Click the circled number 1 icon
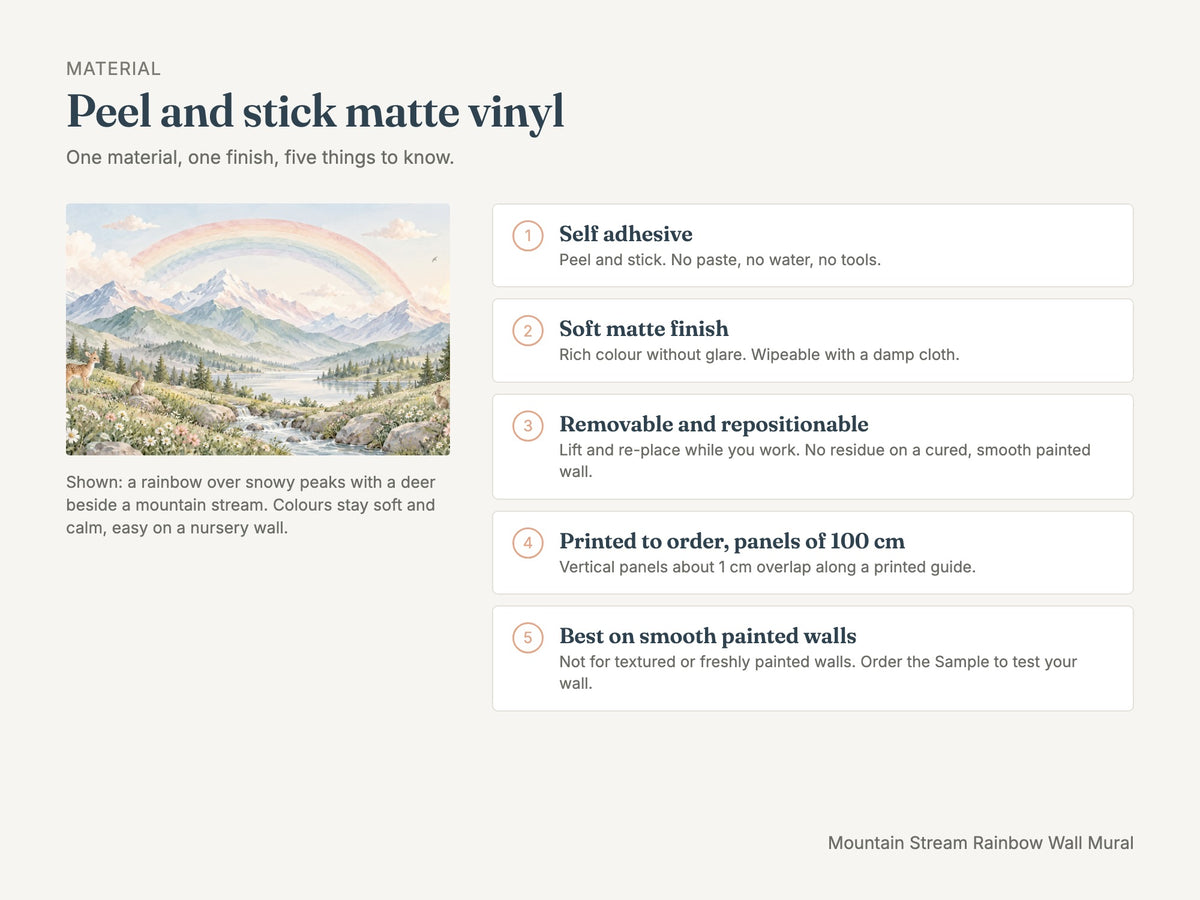The image size is (1200, 900). [x=528, y=236]
